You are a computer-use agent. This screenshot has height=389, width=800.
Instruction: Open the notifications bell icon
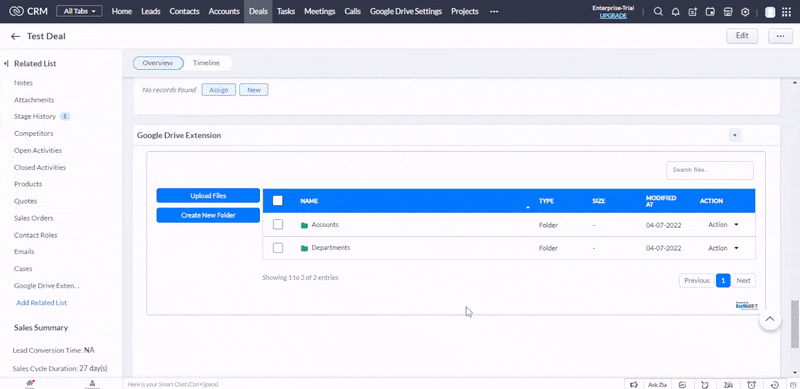pyautogui.click(x=676, y=12)
